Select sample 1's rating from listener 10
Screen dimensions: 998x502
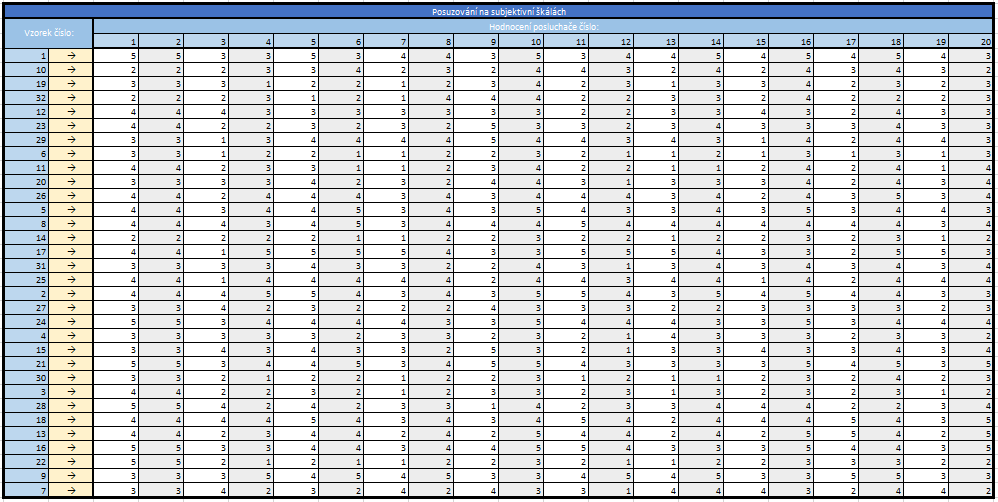coord(521,56)
